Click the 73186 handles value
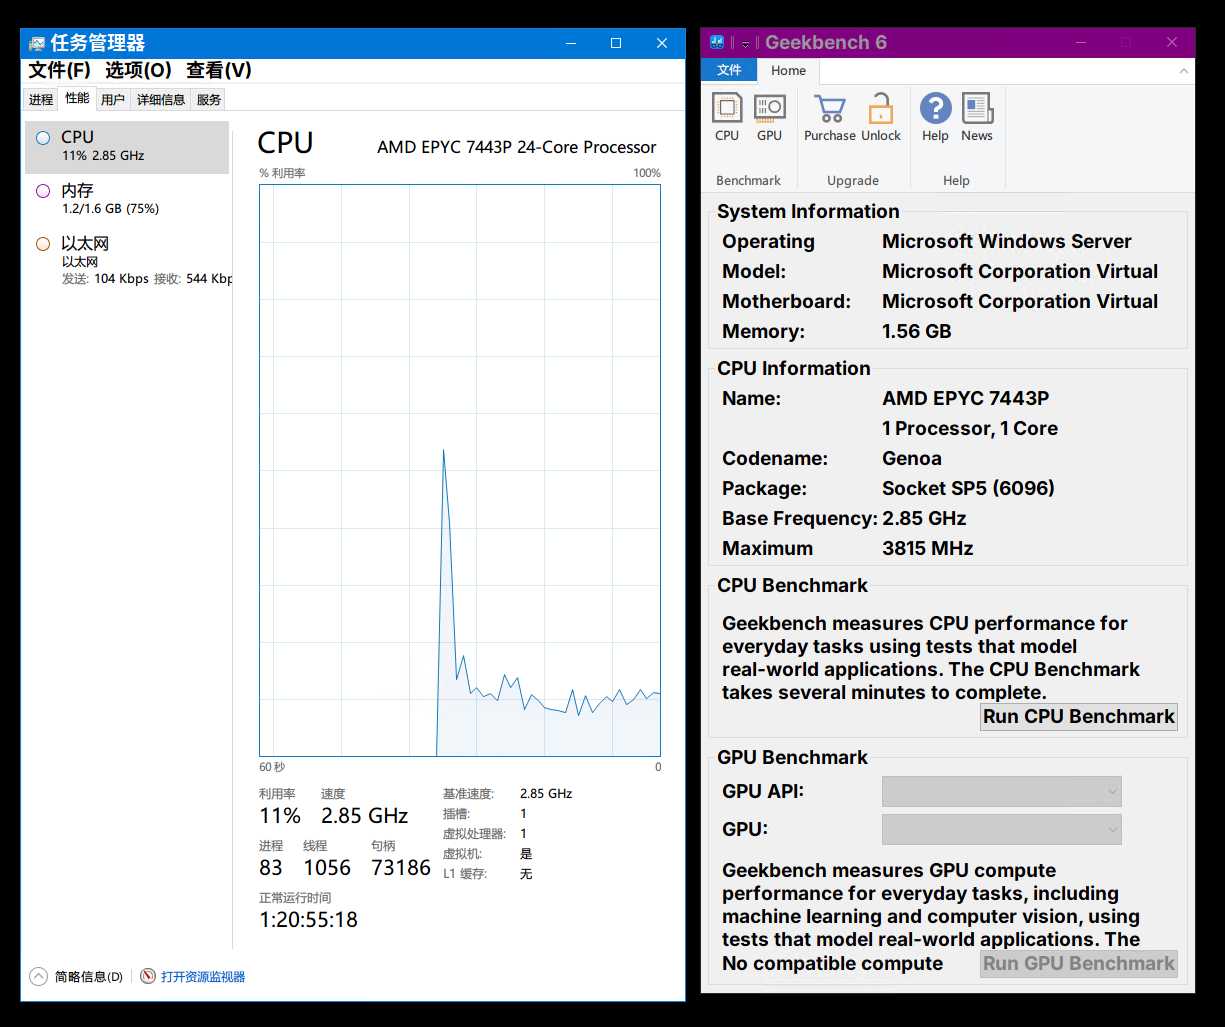 (x=401, y=868)
